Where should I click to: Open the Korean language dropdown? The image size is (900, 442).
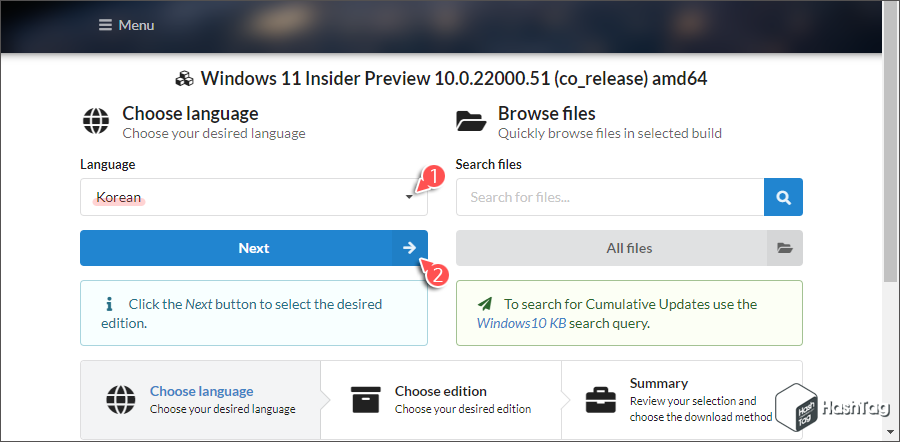point(254,197)
